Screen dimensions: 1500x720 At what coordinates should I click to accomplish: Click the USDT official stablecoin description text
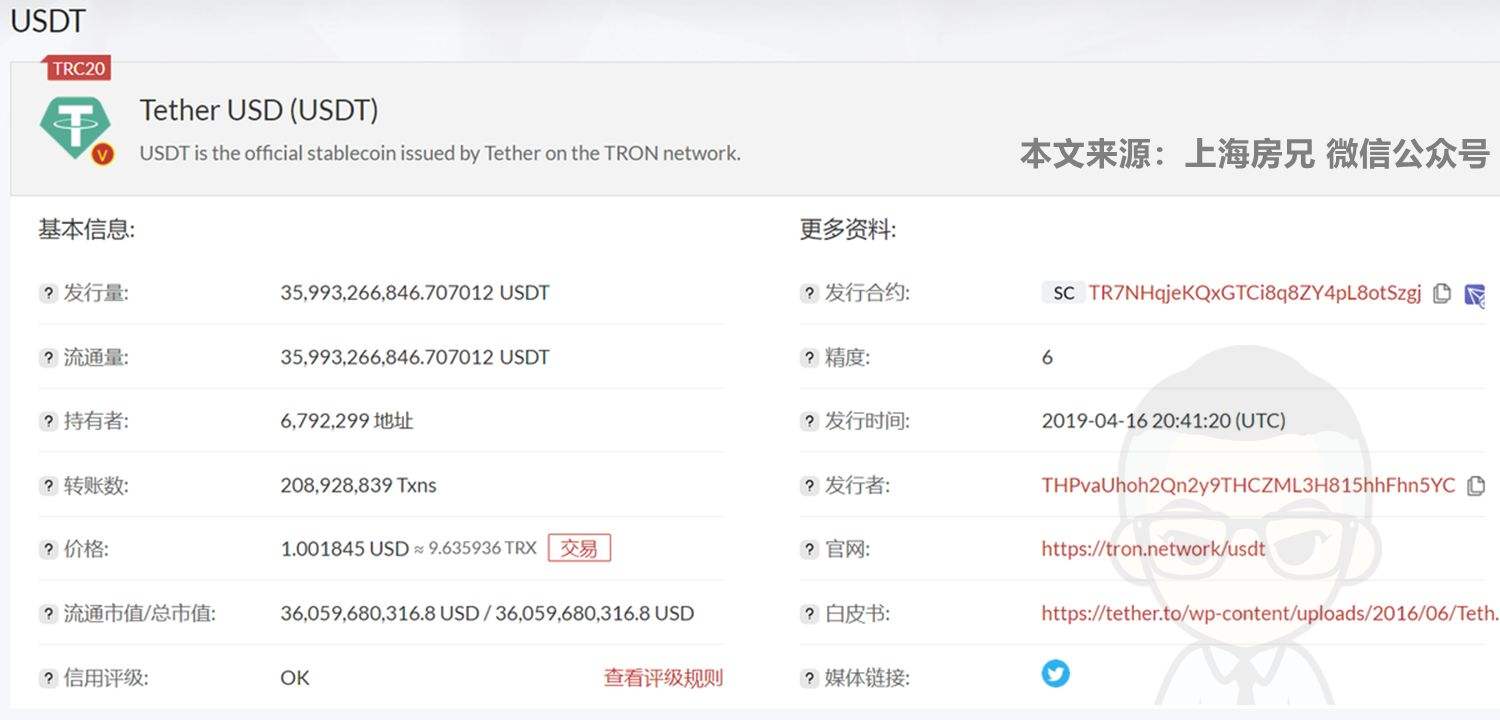(x=440, y=154)
